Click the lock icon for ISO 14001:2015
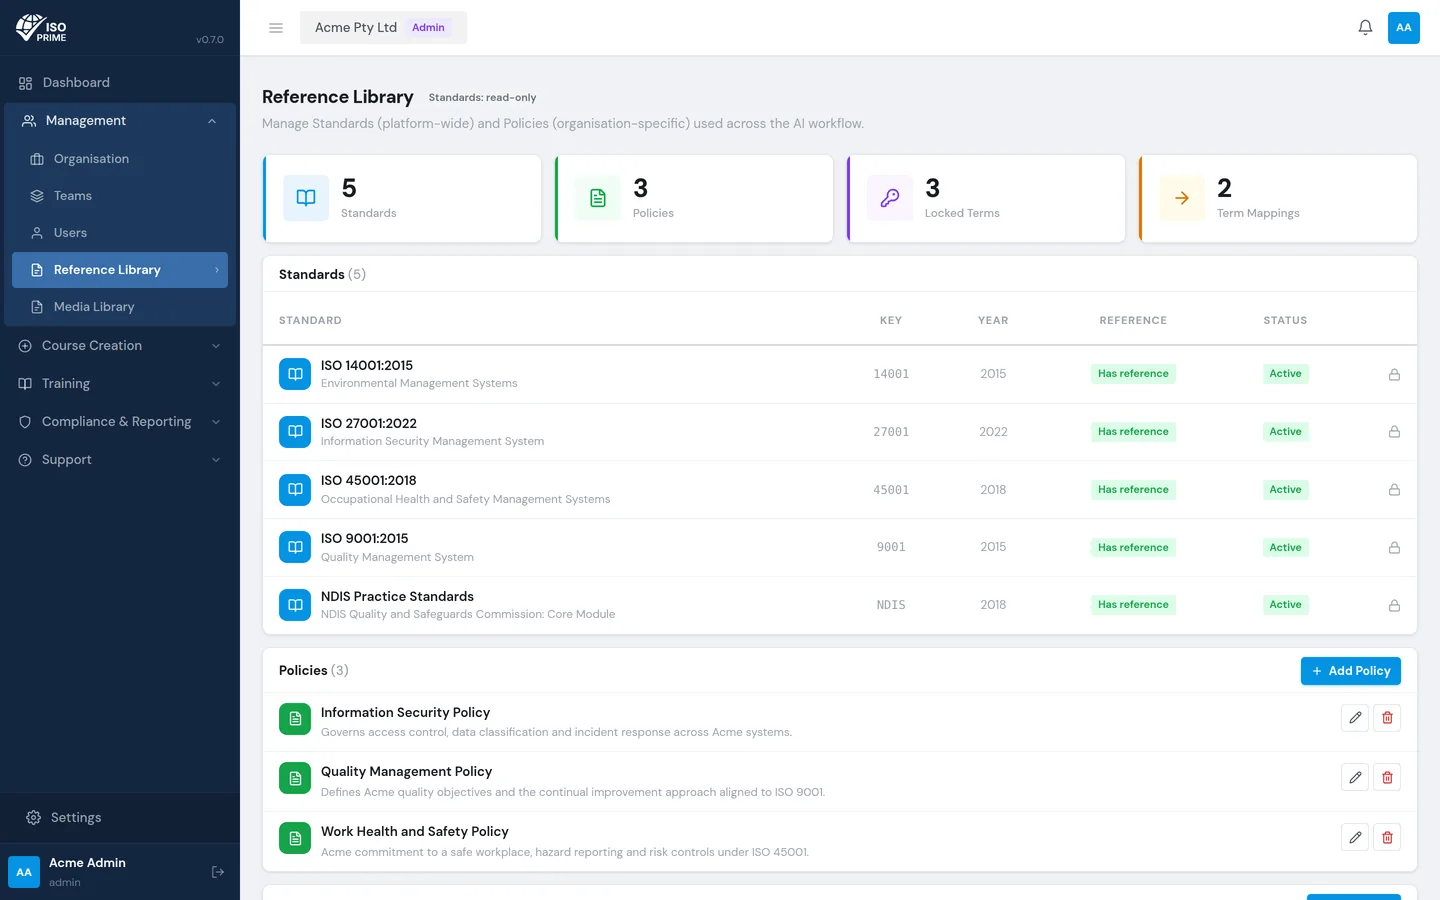Image resolution: width=1440 pixels, height=900 pixels. click(x=1394, y=374)
